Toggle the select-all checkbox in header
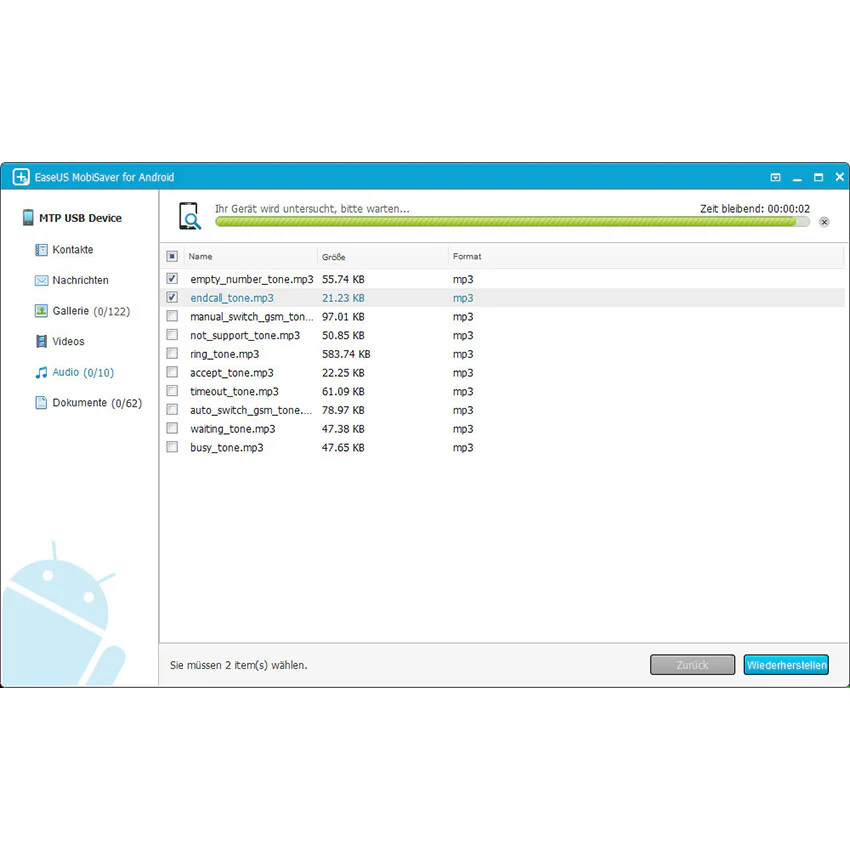Viewport: 850px width, 850px height. tap(172, 256)
